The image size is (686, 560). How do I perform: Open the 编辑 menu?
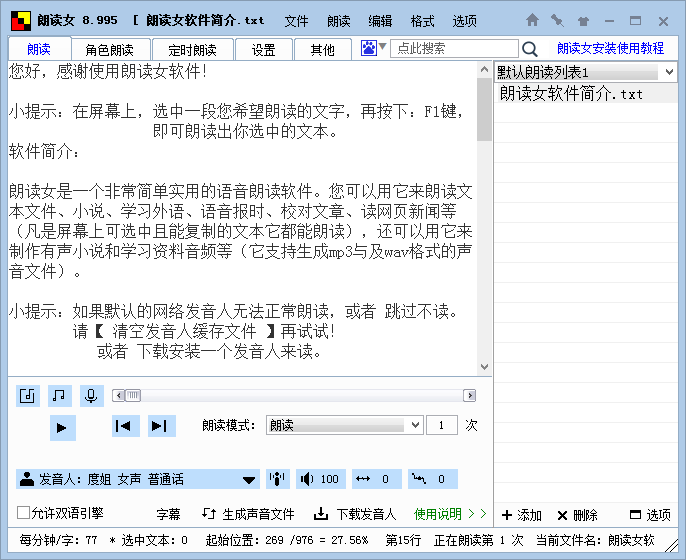[380, 21]
